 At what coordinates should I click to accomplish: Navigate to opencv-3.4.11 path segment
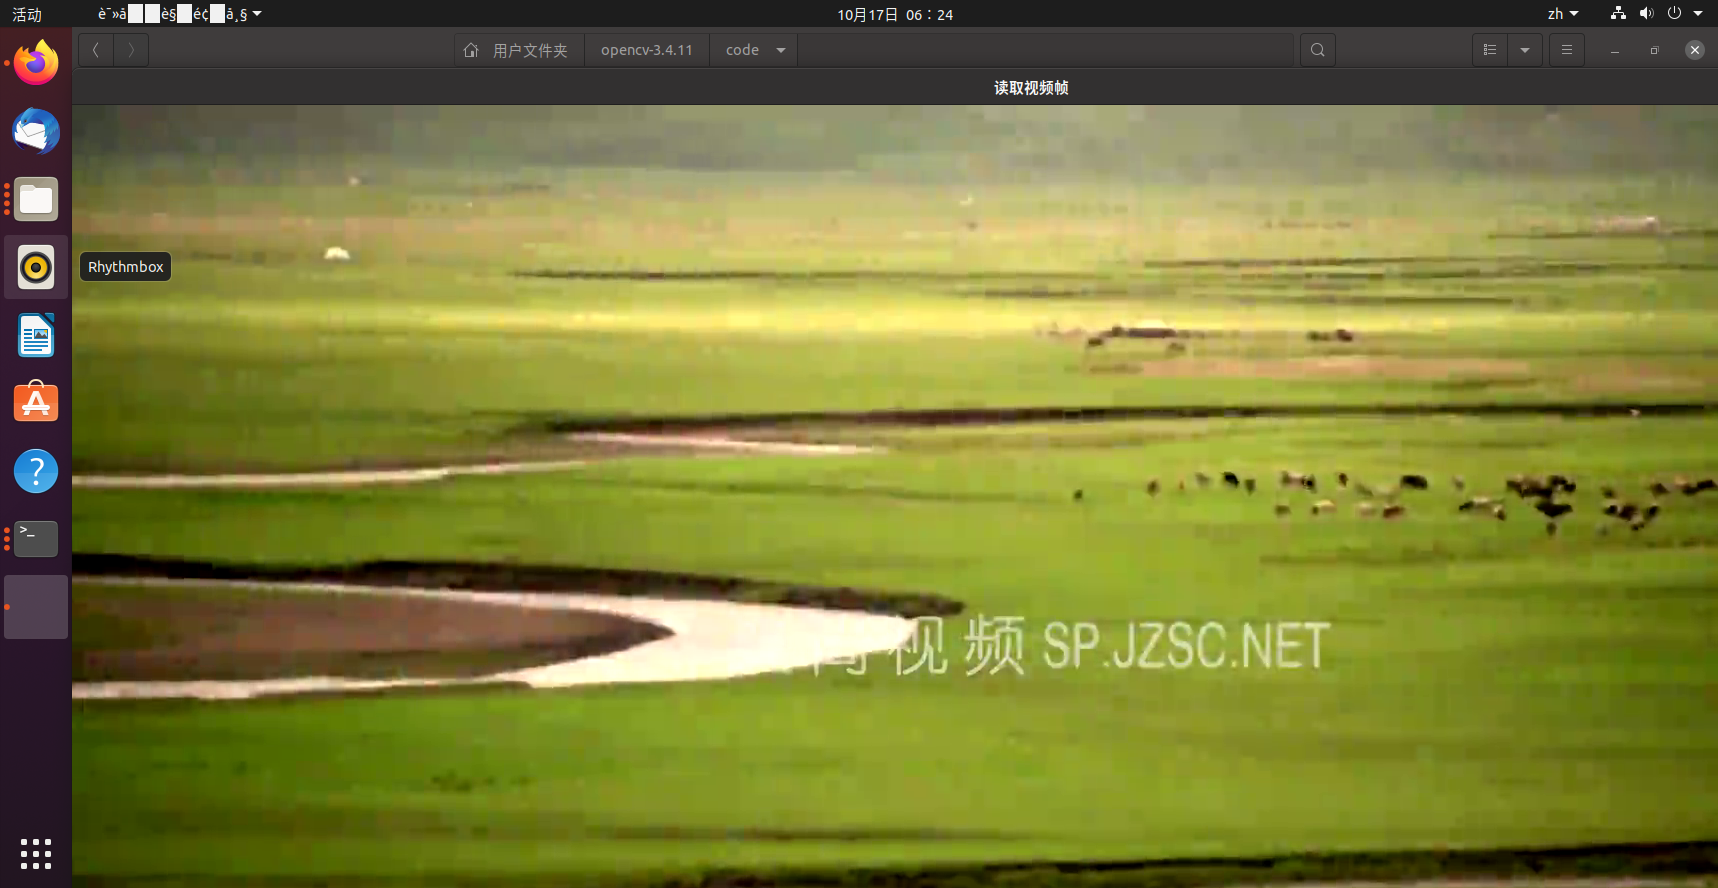(x=647, y=50)
